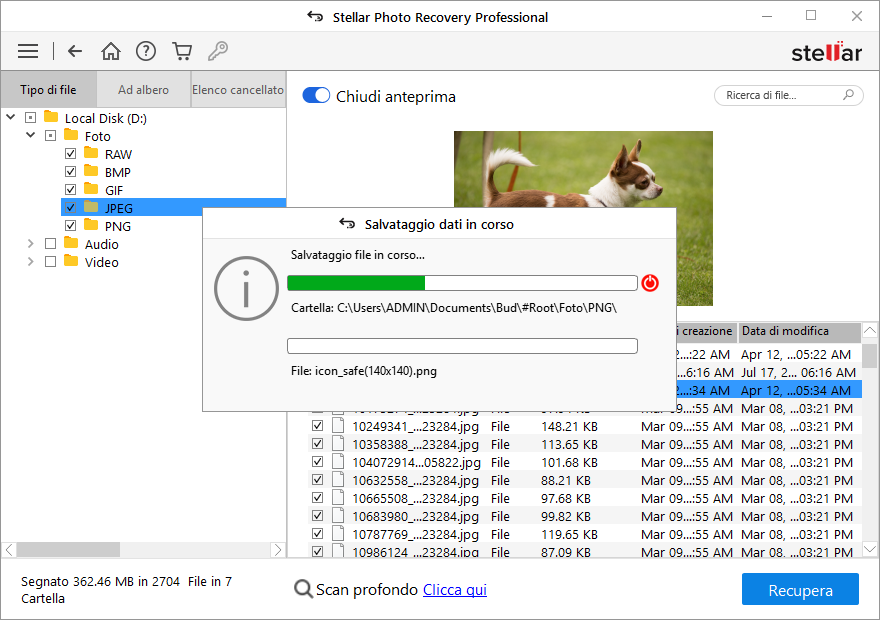This screenshot has width=880, height=620.
Task: Uncheck the PNG folder checkbox
Action: tap(70, 226)
